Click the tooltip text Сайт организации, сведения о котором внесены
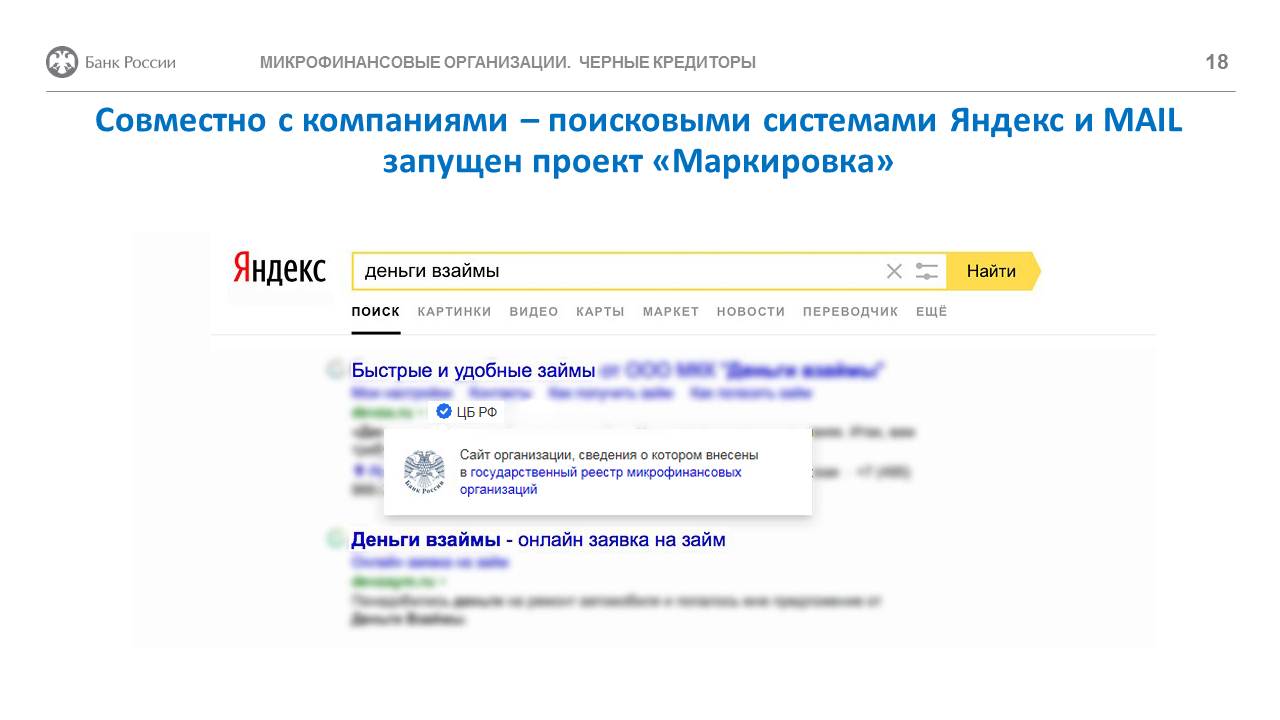Image resolution: width=1280 pixels, height=720 pixels. (x=609, y=455)
